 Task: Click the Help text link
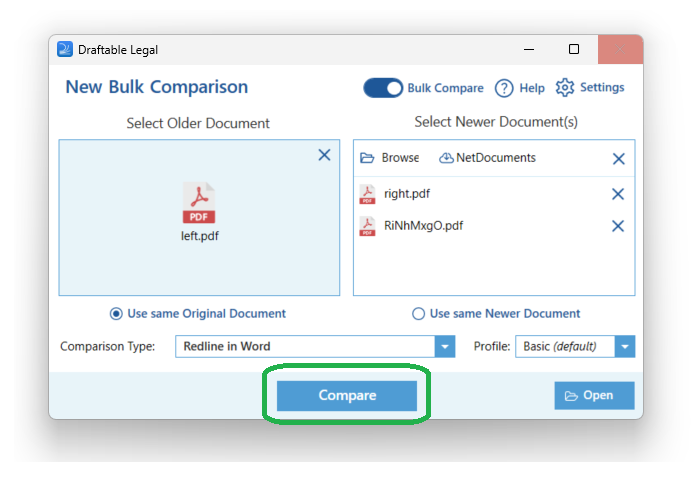(x=532, y=88)
